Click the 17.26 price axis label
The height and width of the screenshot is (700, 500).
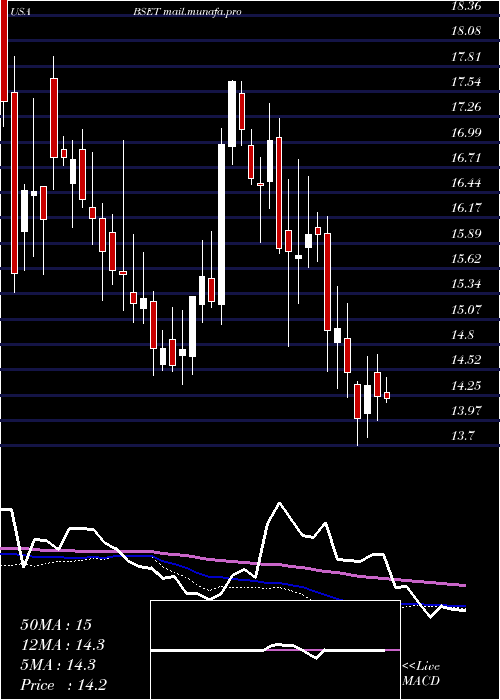click(x=467, y=107)
